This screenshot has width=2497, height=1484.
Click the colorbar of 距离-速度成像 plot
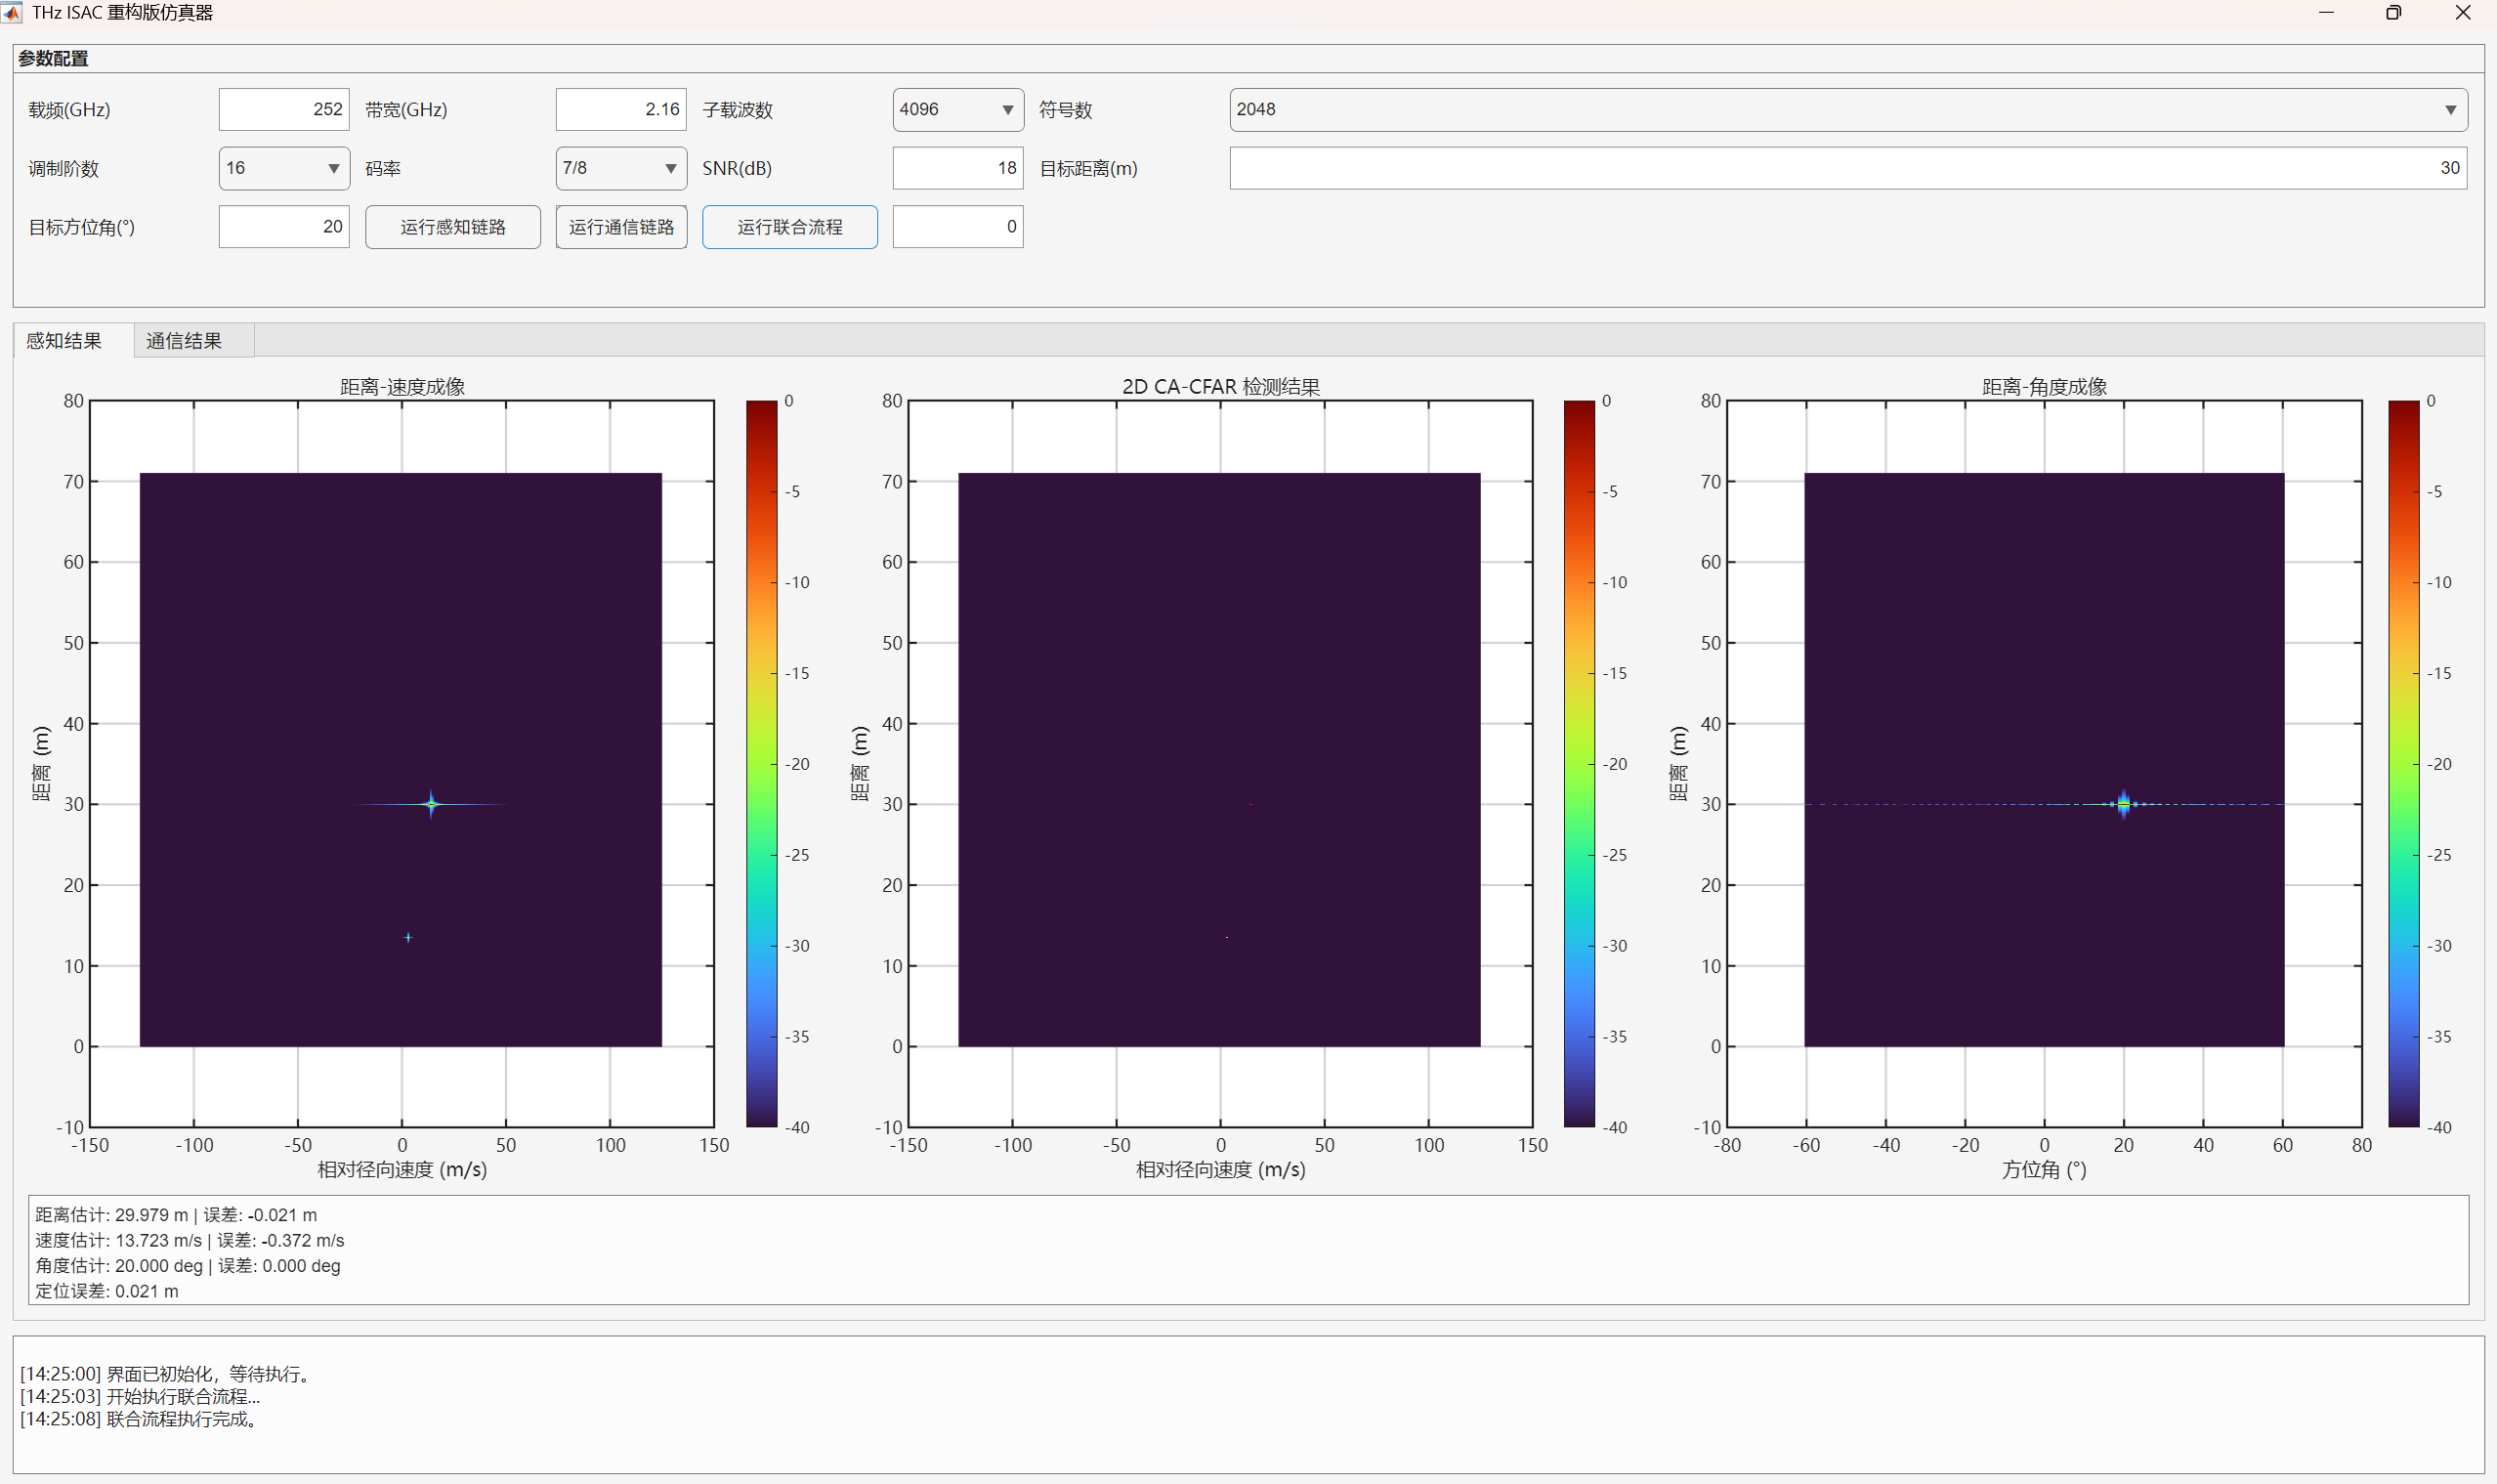point(761,763)
